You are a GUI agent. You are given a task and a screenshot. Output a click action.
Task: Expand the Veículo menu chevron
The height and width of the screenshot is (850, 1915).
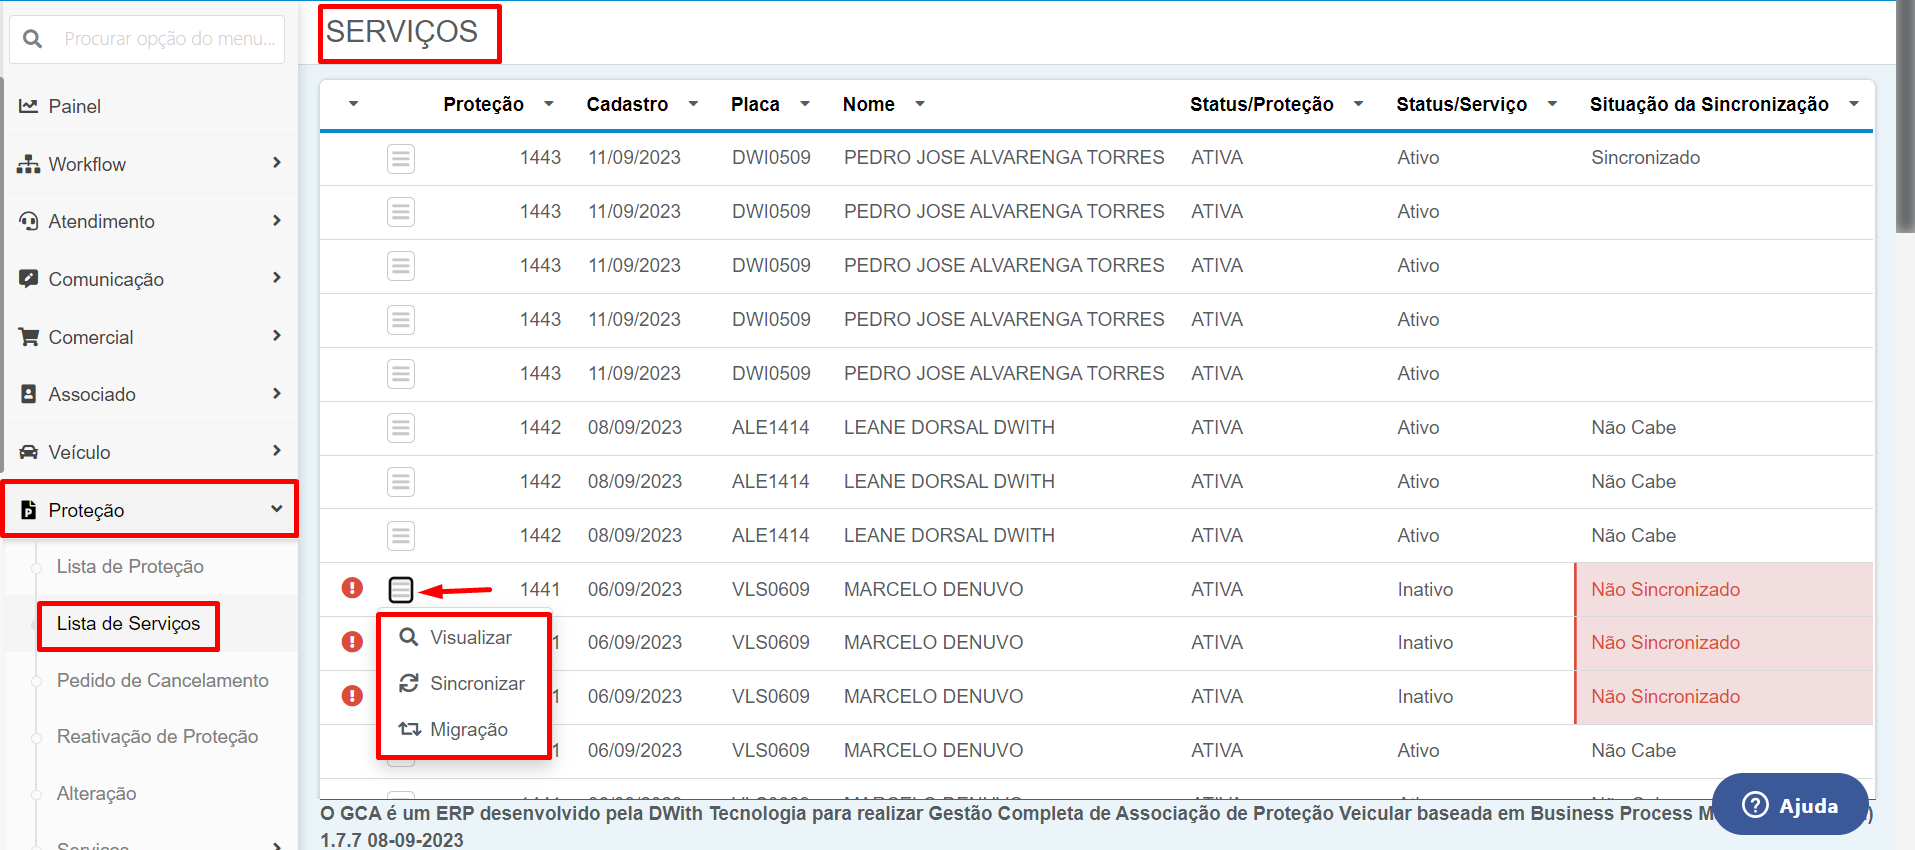(277, 450)
